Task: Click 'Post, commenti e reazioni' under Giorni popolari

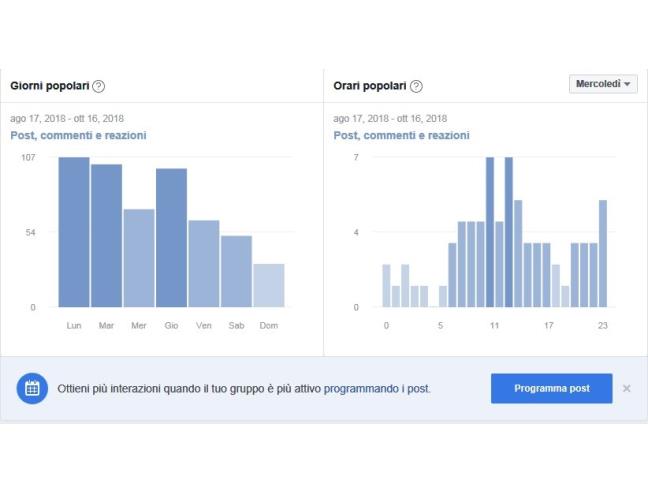Action: pyautogui.click(x=78, y=135)
